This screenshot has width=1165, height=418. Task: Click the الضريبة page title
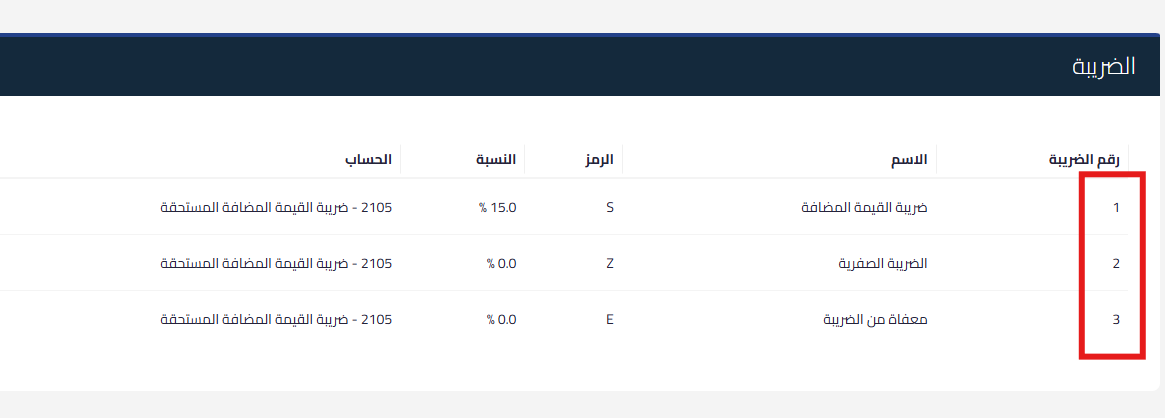[1103, 66]
